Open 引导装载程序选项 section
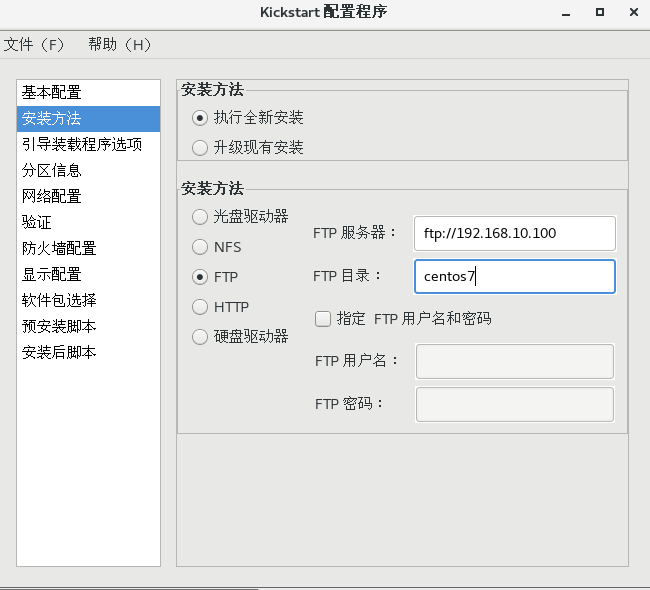 pos(88,144)
